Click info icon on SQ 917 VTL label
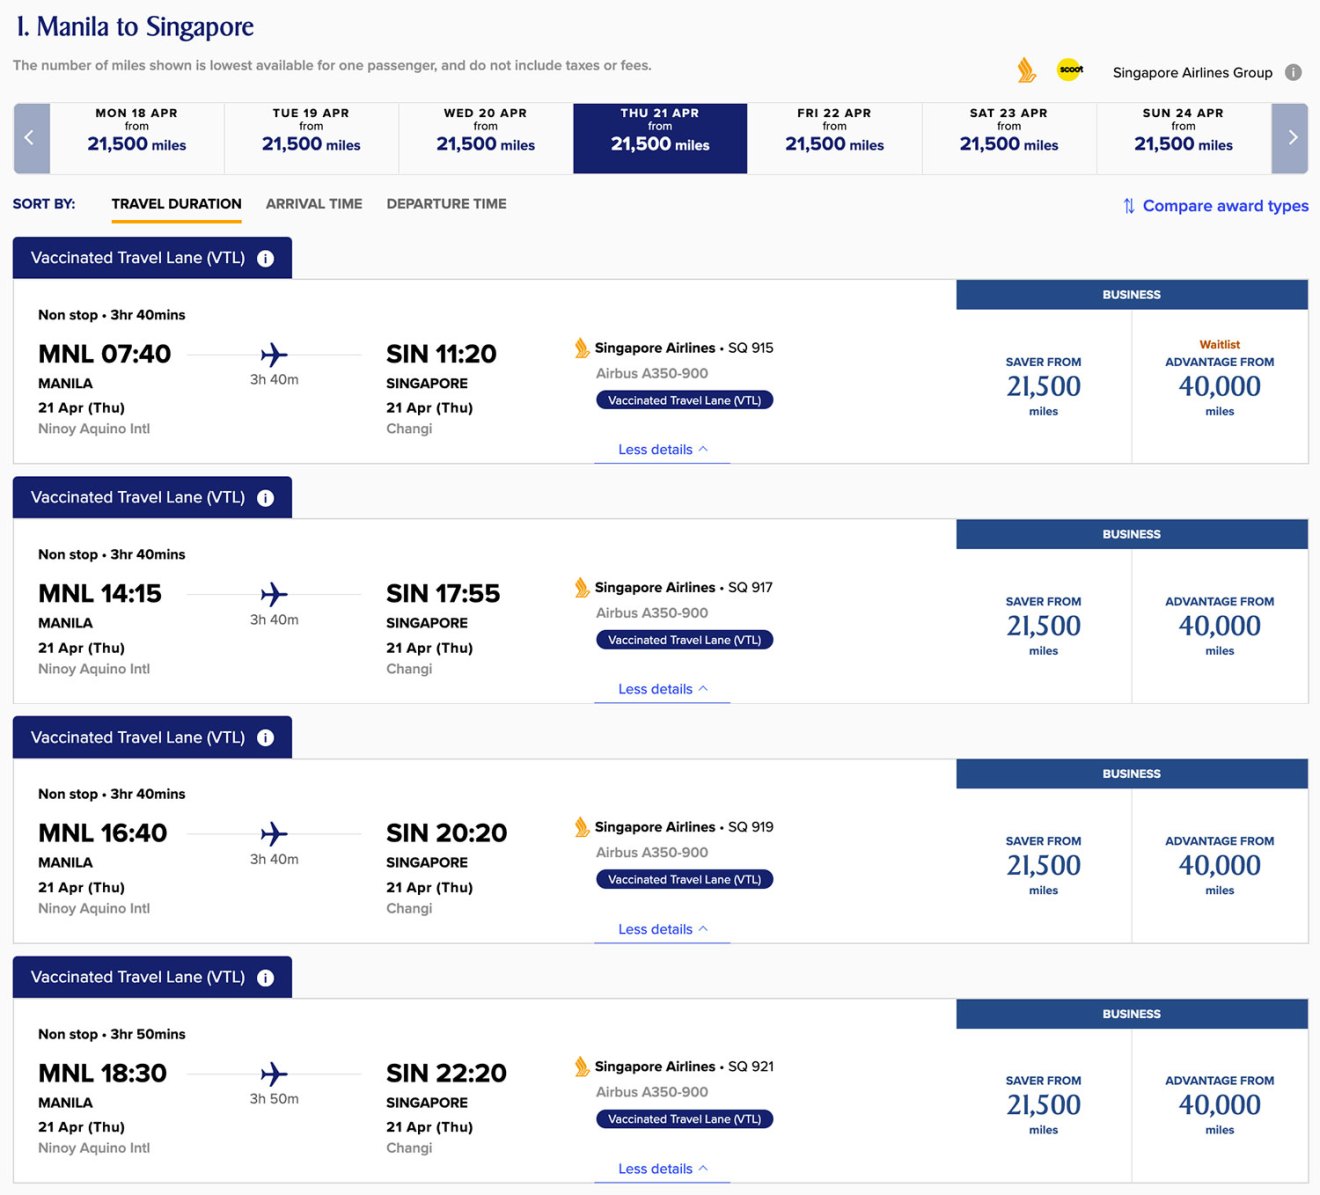The height and width of the screenshot is (1195, 1320). tap(266, 498)
